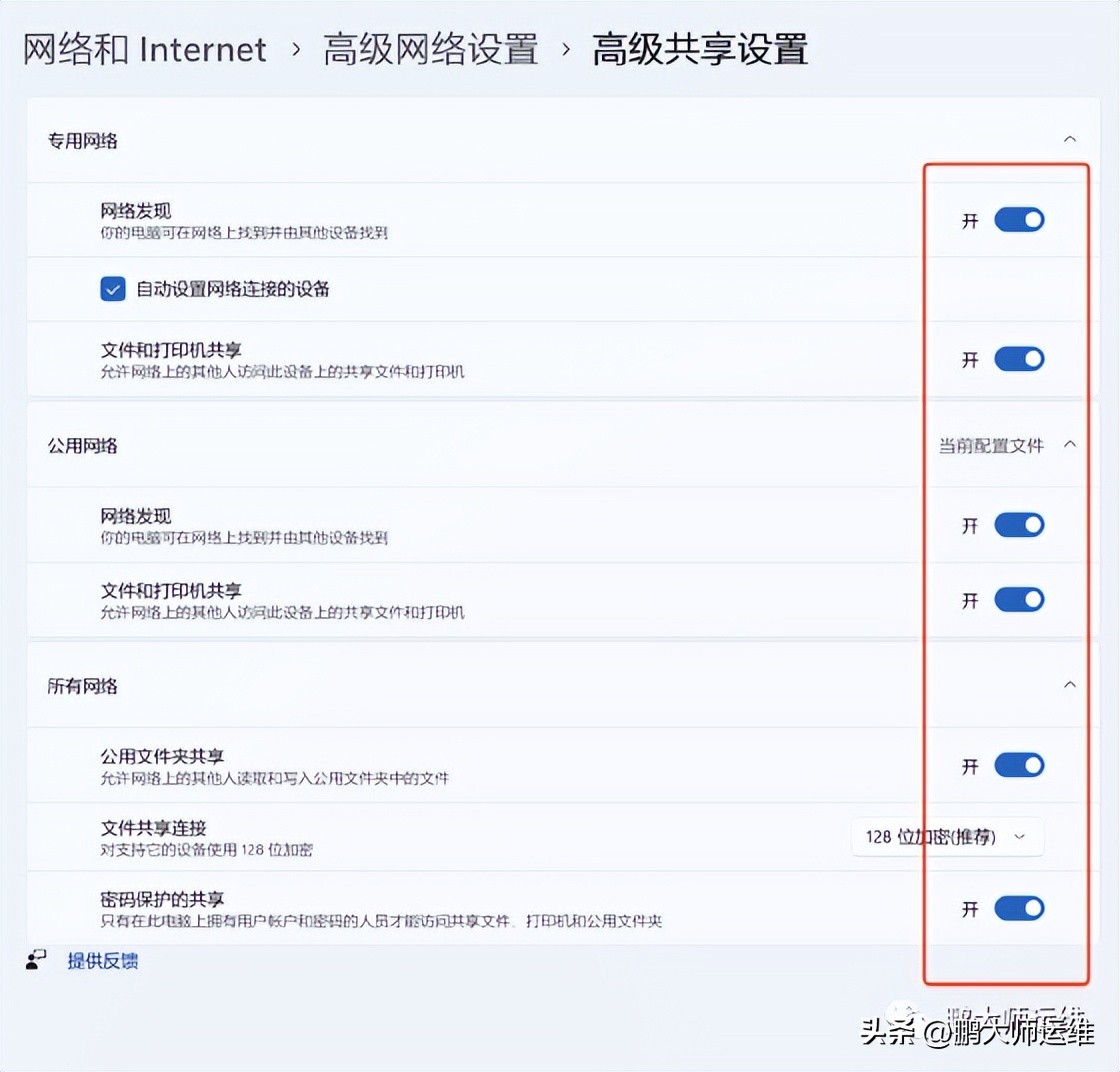The height and width of the screenshot is (1072, 1120).
Task: Go back to 高级网络设置 via breadcrumb
Action: pos(431,48)
